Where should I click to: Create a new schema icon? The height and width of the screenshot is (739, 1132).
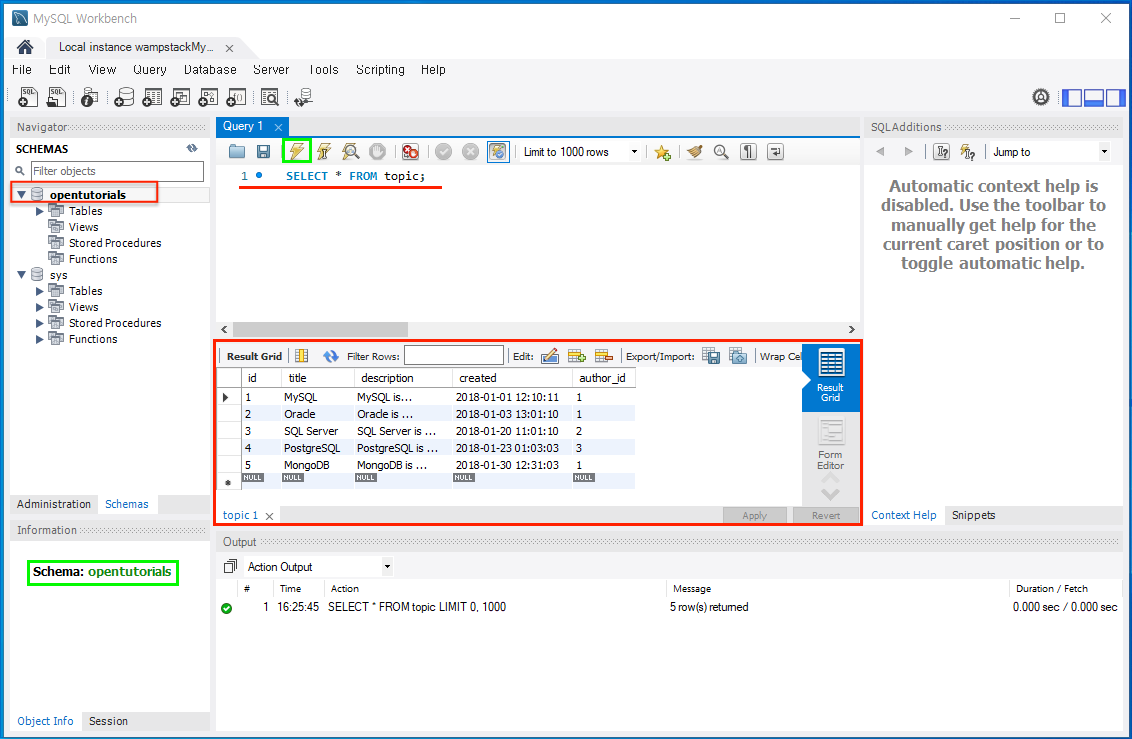click(x=124, y=97)
